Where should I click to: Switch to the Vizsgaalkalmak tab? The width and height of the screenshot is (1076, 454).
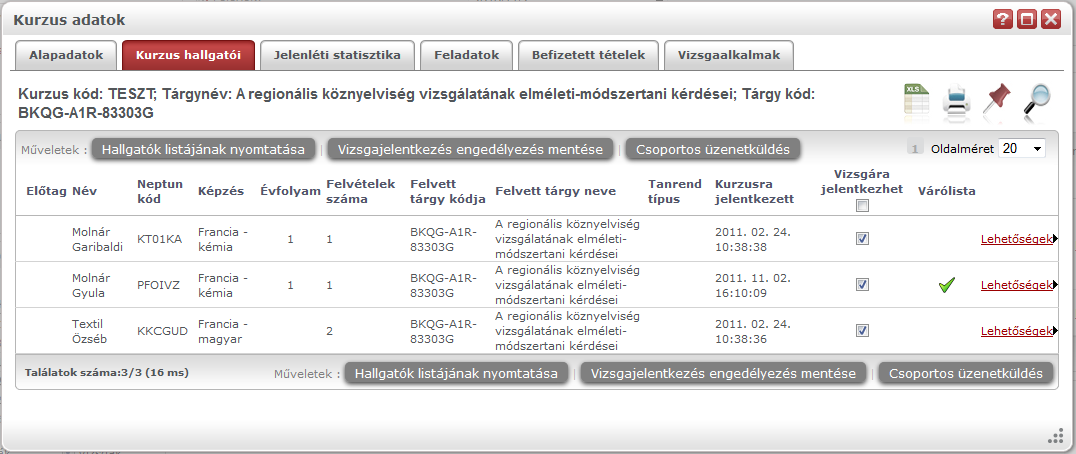coord(729,56)
